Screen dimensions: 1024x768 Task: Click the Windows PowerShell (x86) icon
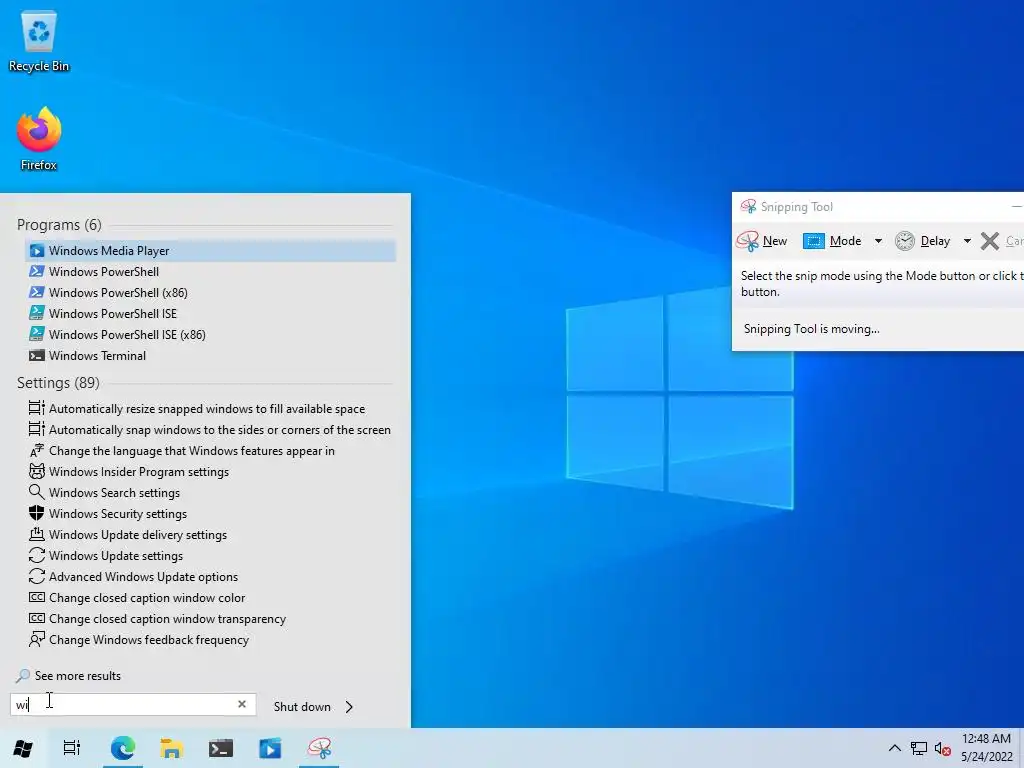click(x=37, y=293)
